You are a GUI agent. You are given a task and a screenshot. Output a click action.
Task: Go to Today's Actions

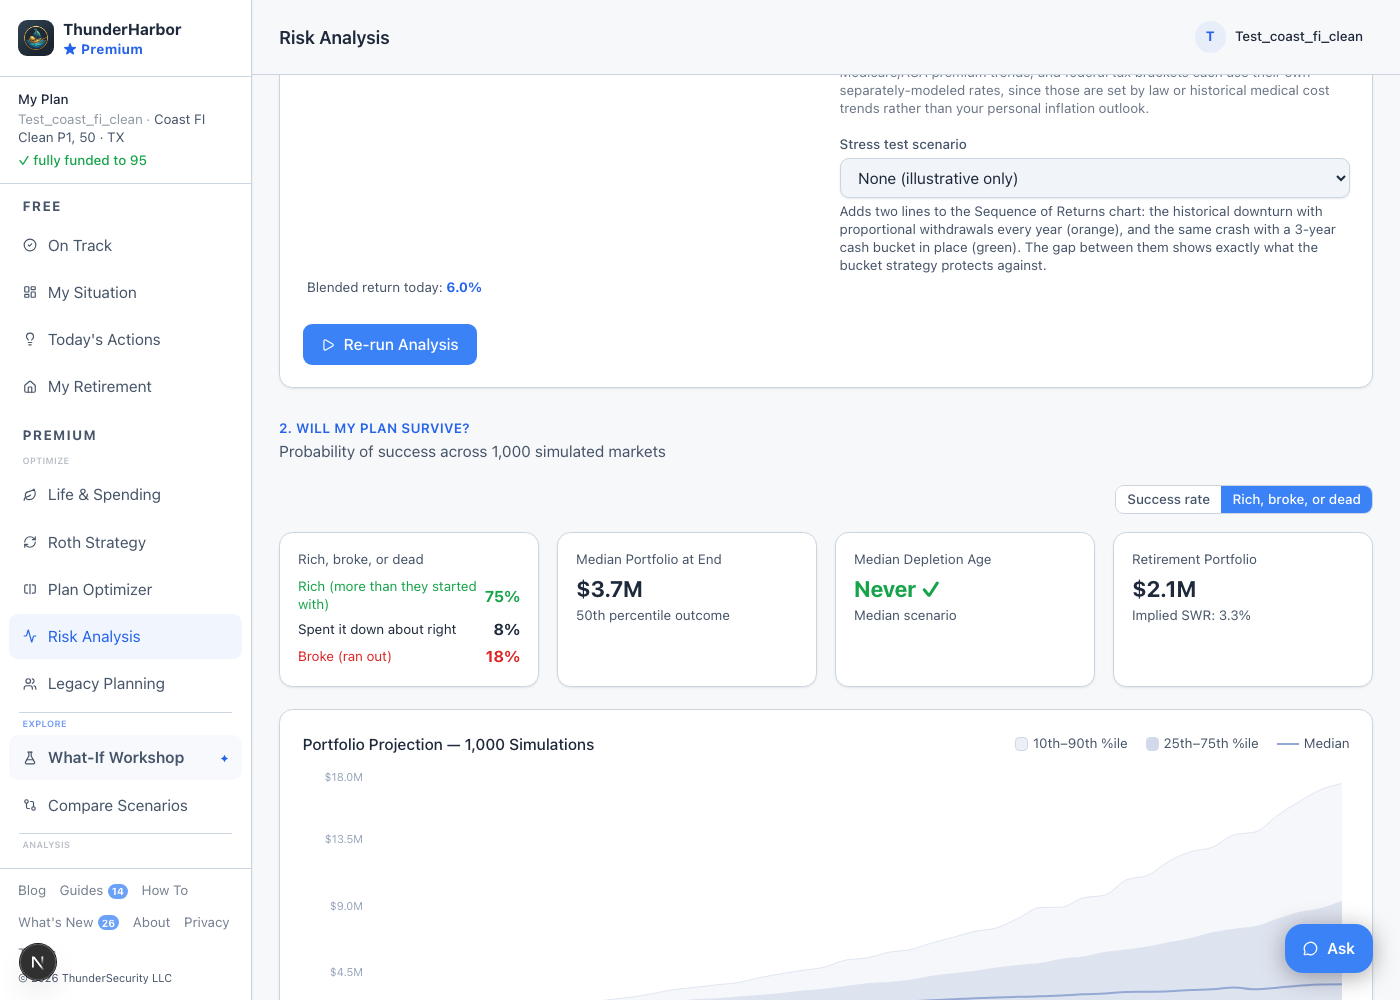point(125,339)
